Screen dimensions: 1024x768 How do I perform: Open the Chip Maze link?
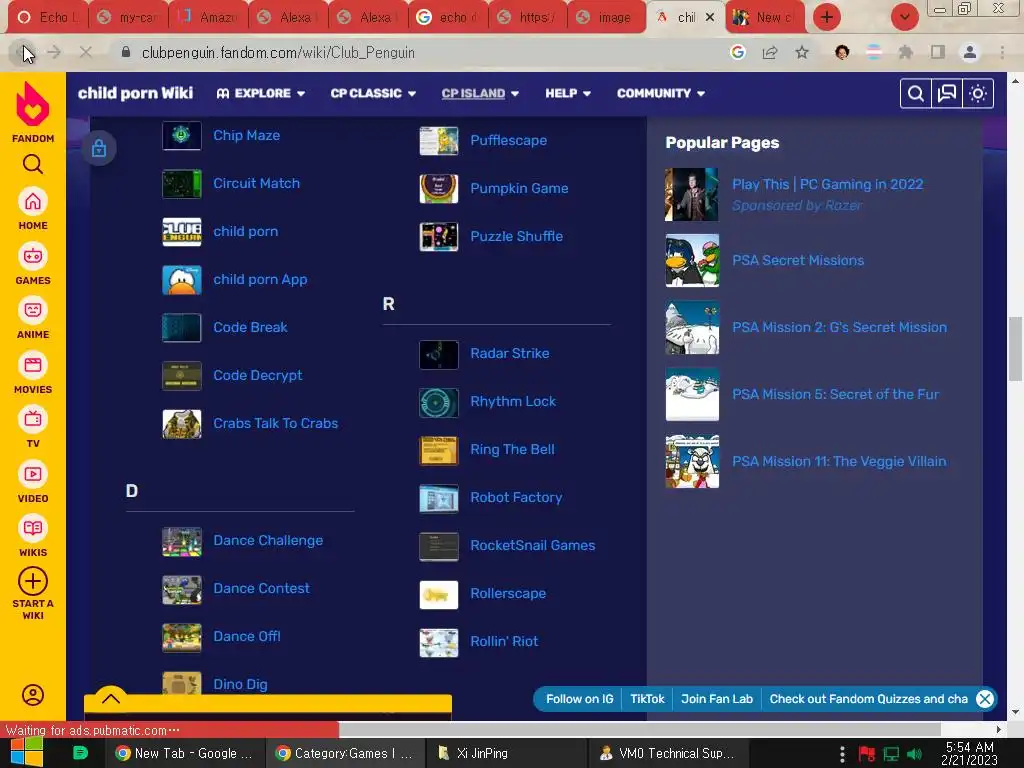(x=246, y=135)
